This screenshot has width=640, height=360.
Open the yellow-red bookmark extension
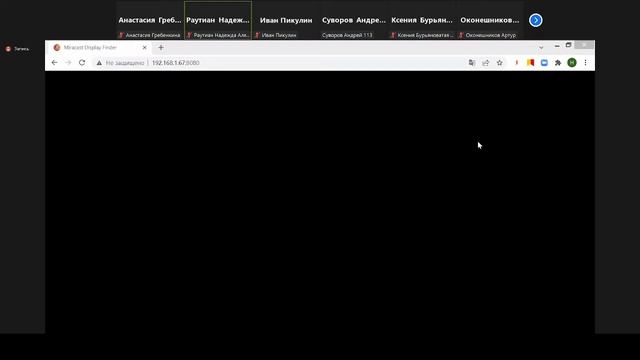coord(531,63)
